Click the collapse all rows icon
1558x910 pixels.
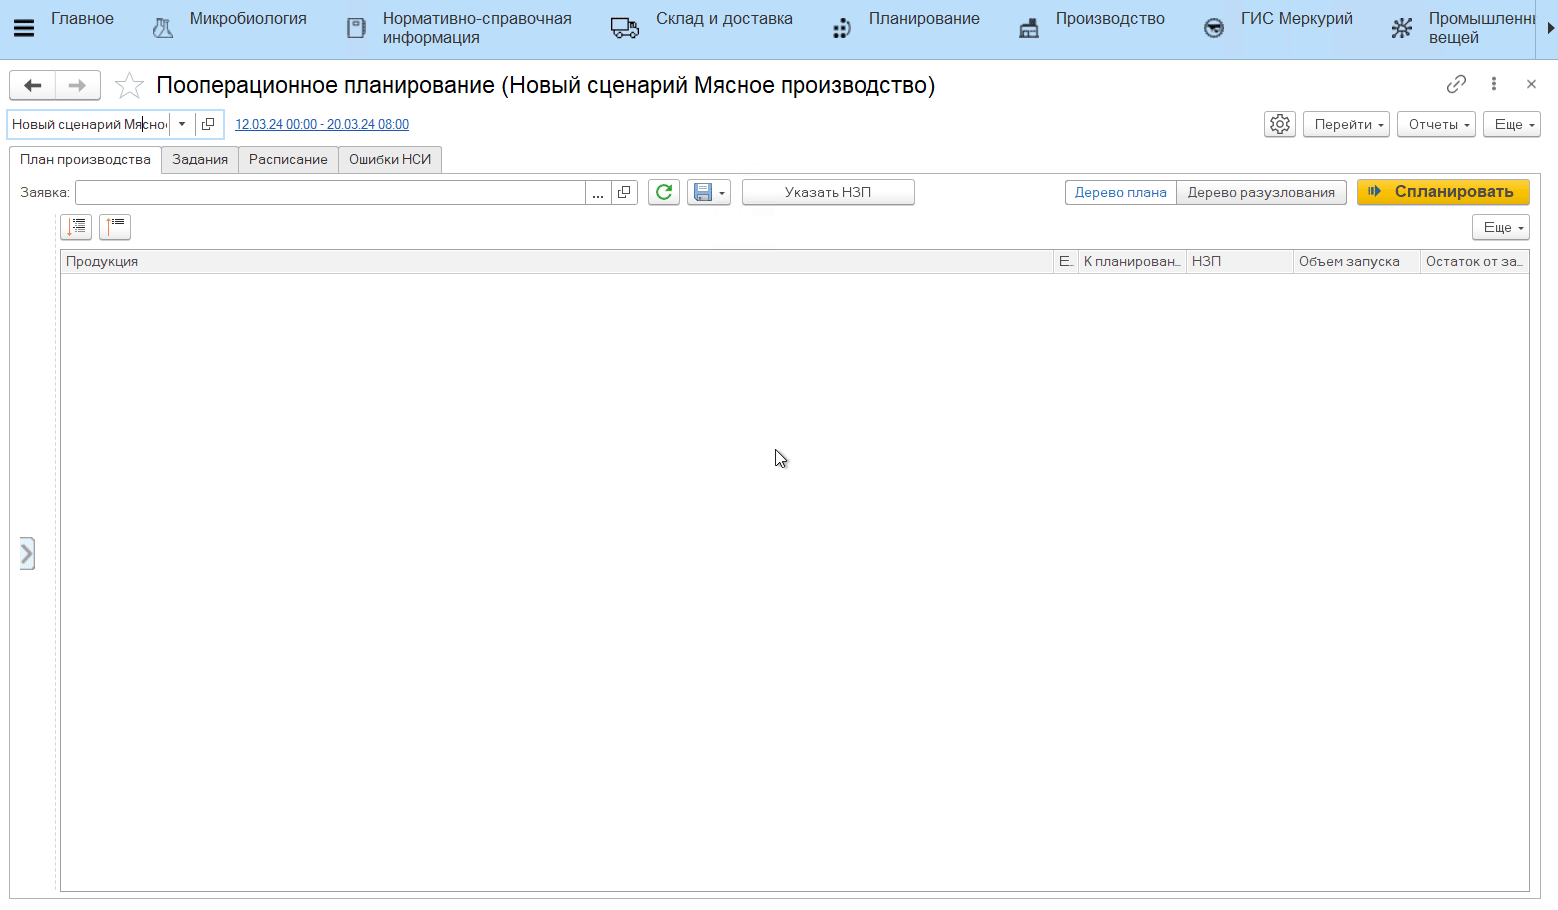point(115,227)
